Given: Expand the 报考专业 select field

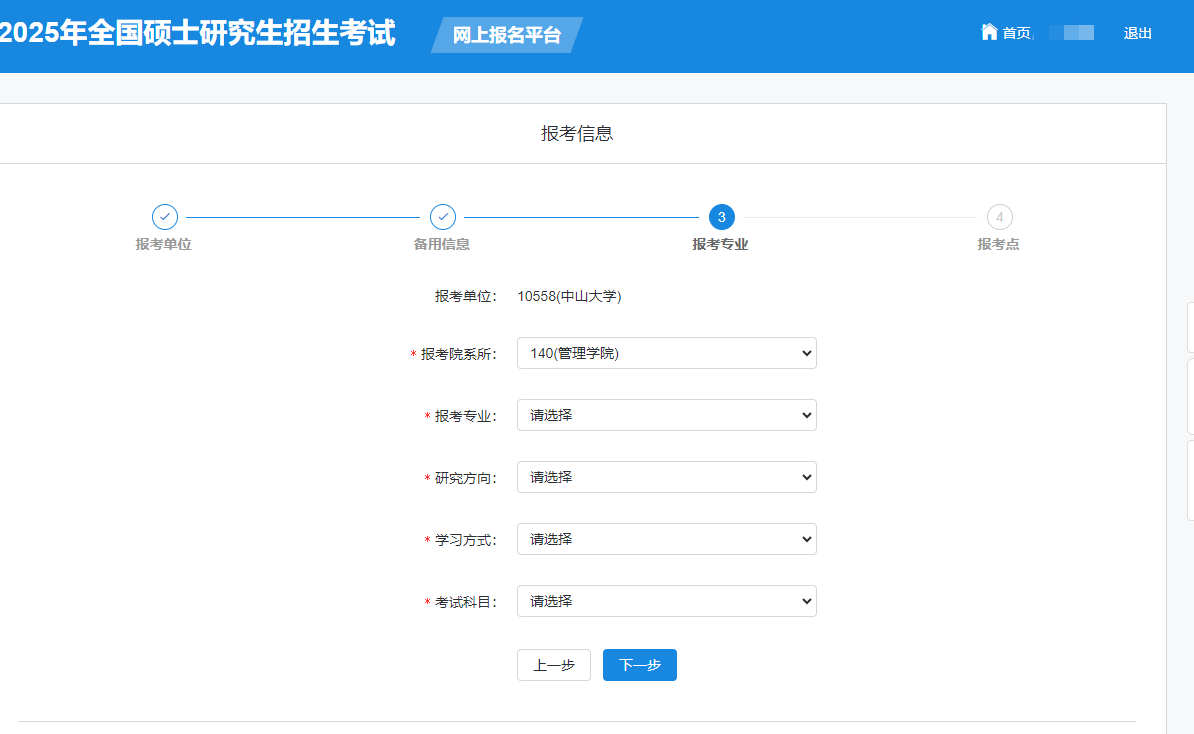Looking at the screenshot, I should tap(666, 415).
